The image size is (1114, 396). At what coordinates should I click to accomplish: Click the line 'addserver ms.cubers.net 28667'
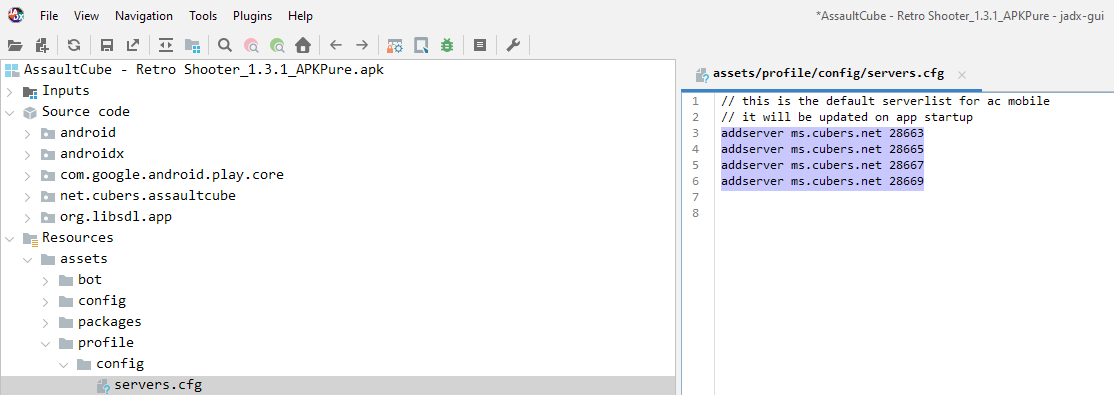click(822, 166)
